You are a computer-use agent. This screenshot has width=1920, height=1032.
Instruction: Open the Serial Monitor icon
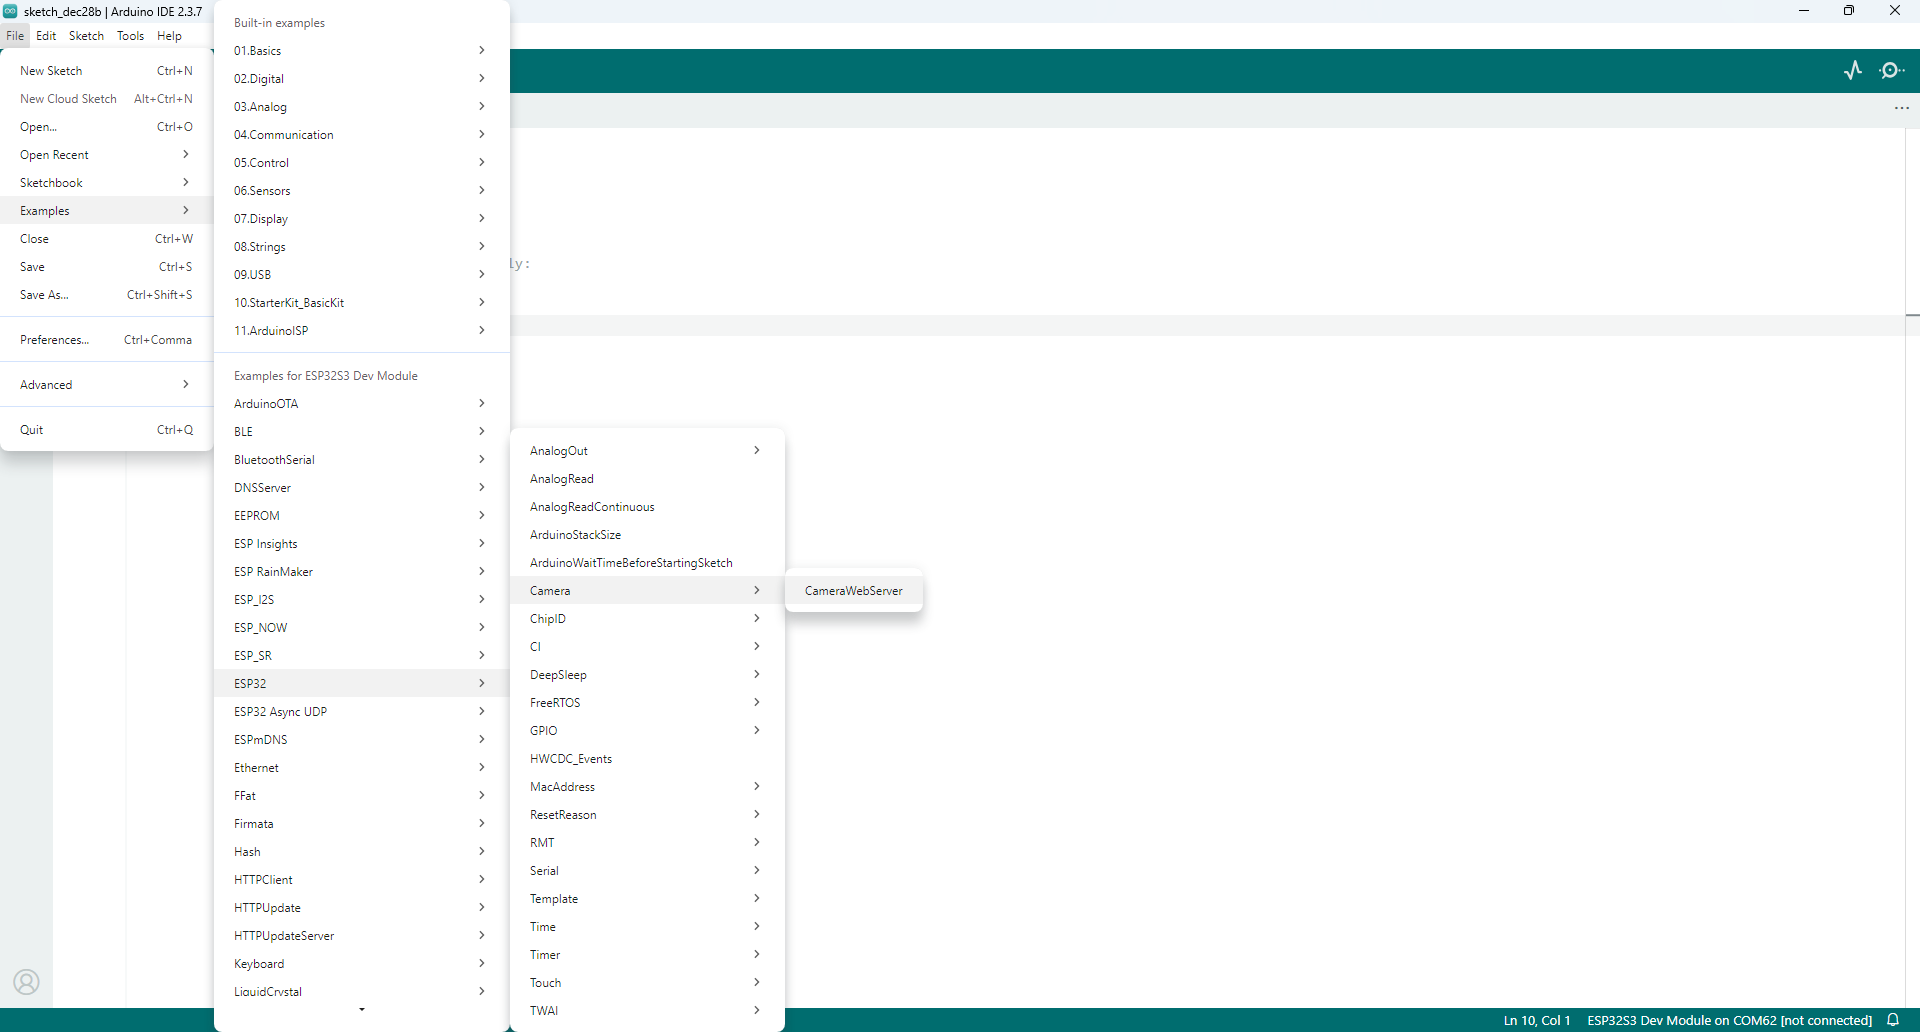pos(1891,70)
